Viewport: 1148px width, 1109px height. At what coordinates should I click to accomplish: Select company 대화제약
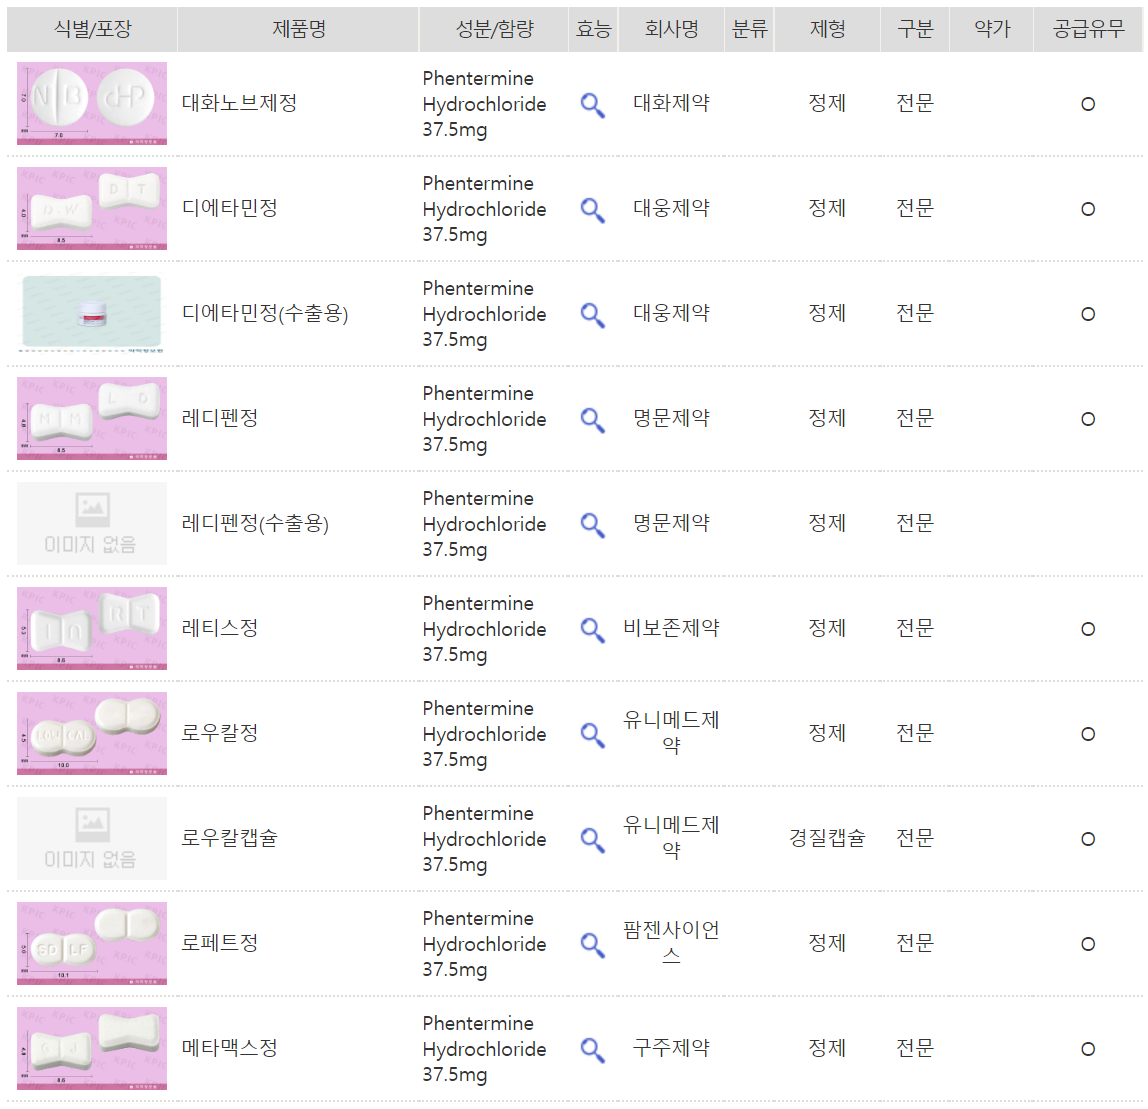coord(671,103)
